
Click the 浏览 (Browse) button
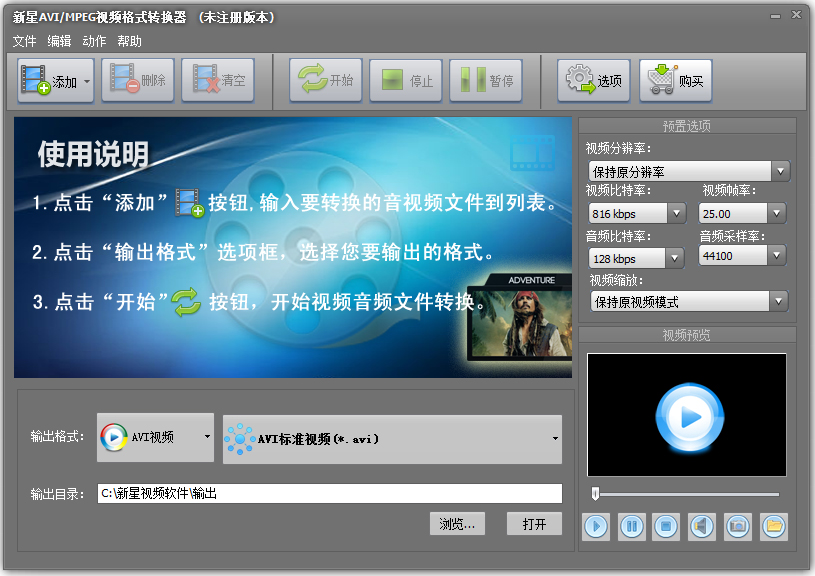[457, 523]
